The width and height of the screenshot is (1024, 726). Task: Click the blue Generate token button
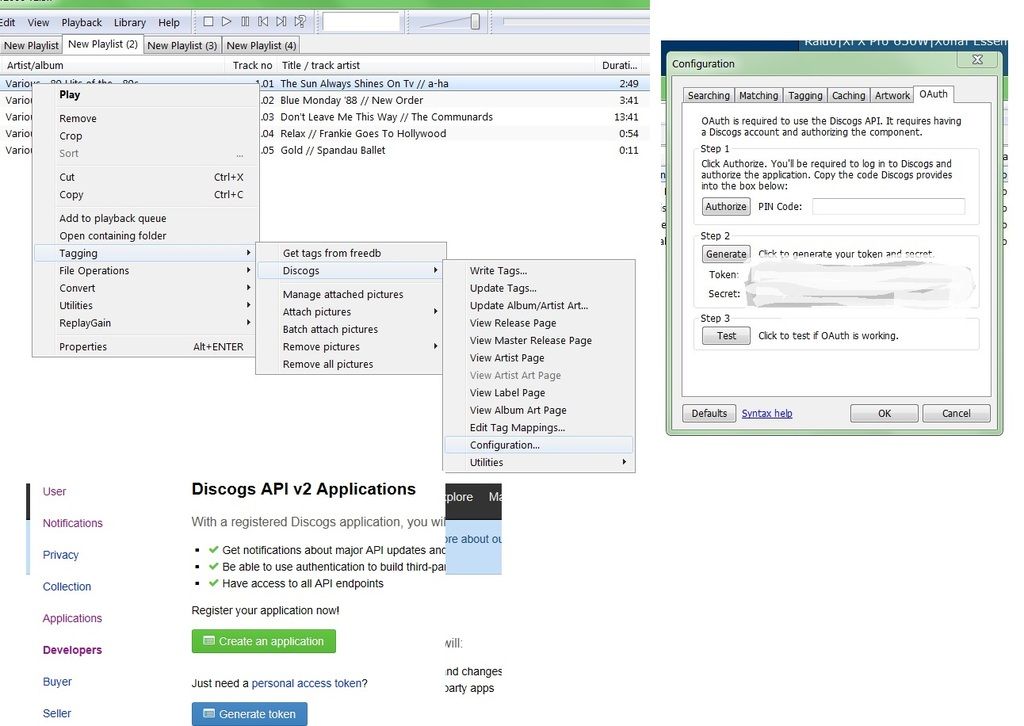click(249, 714)
